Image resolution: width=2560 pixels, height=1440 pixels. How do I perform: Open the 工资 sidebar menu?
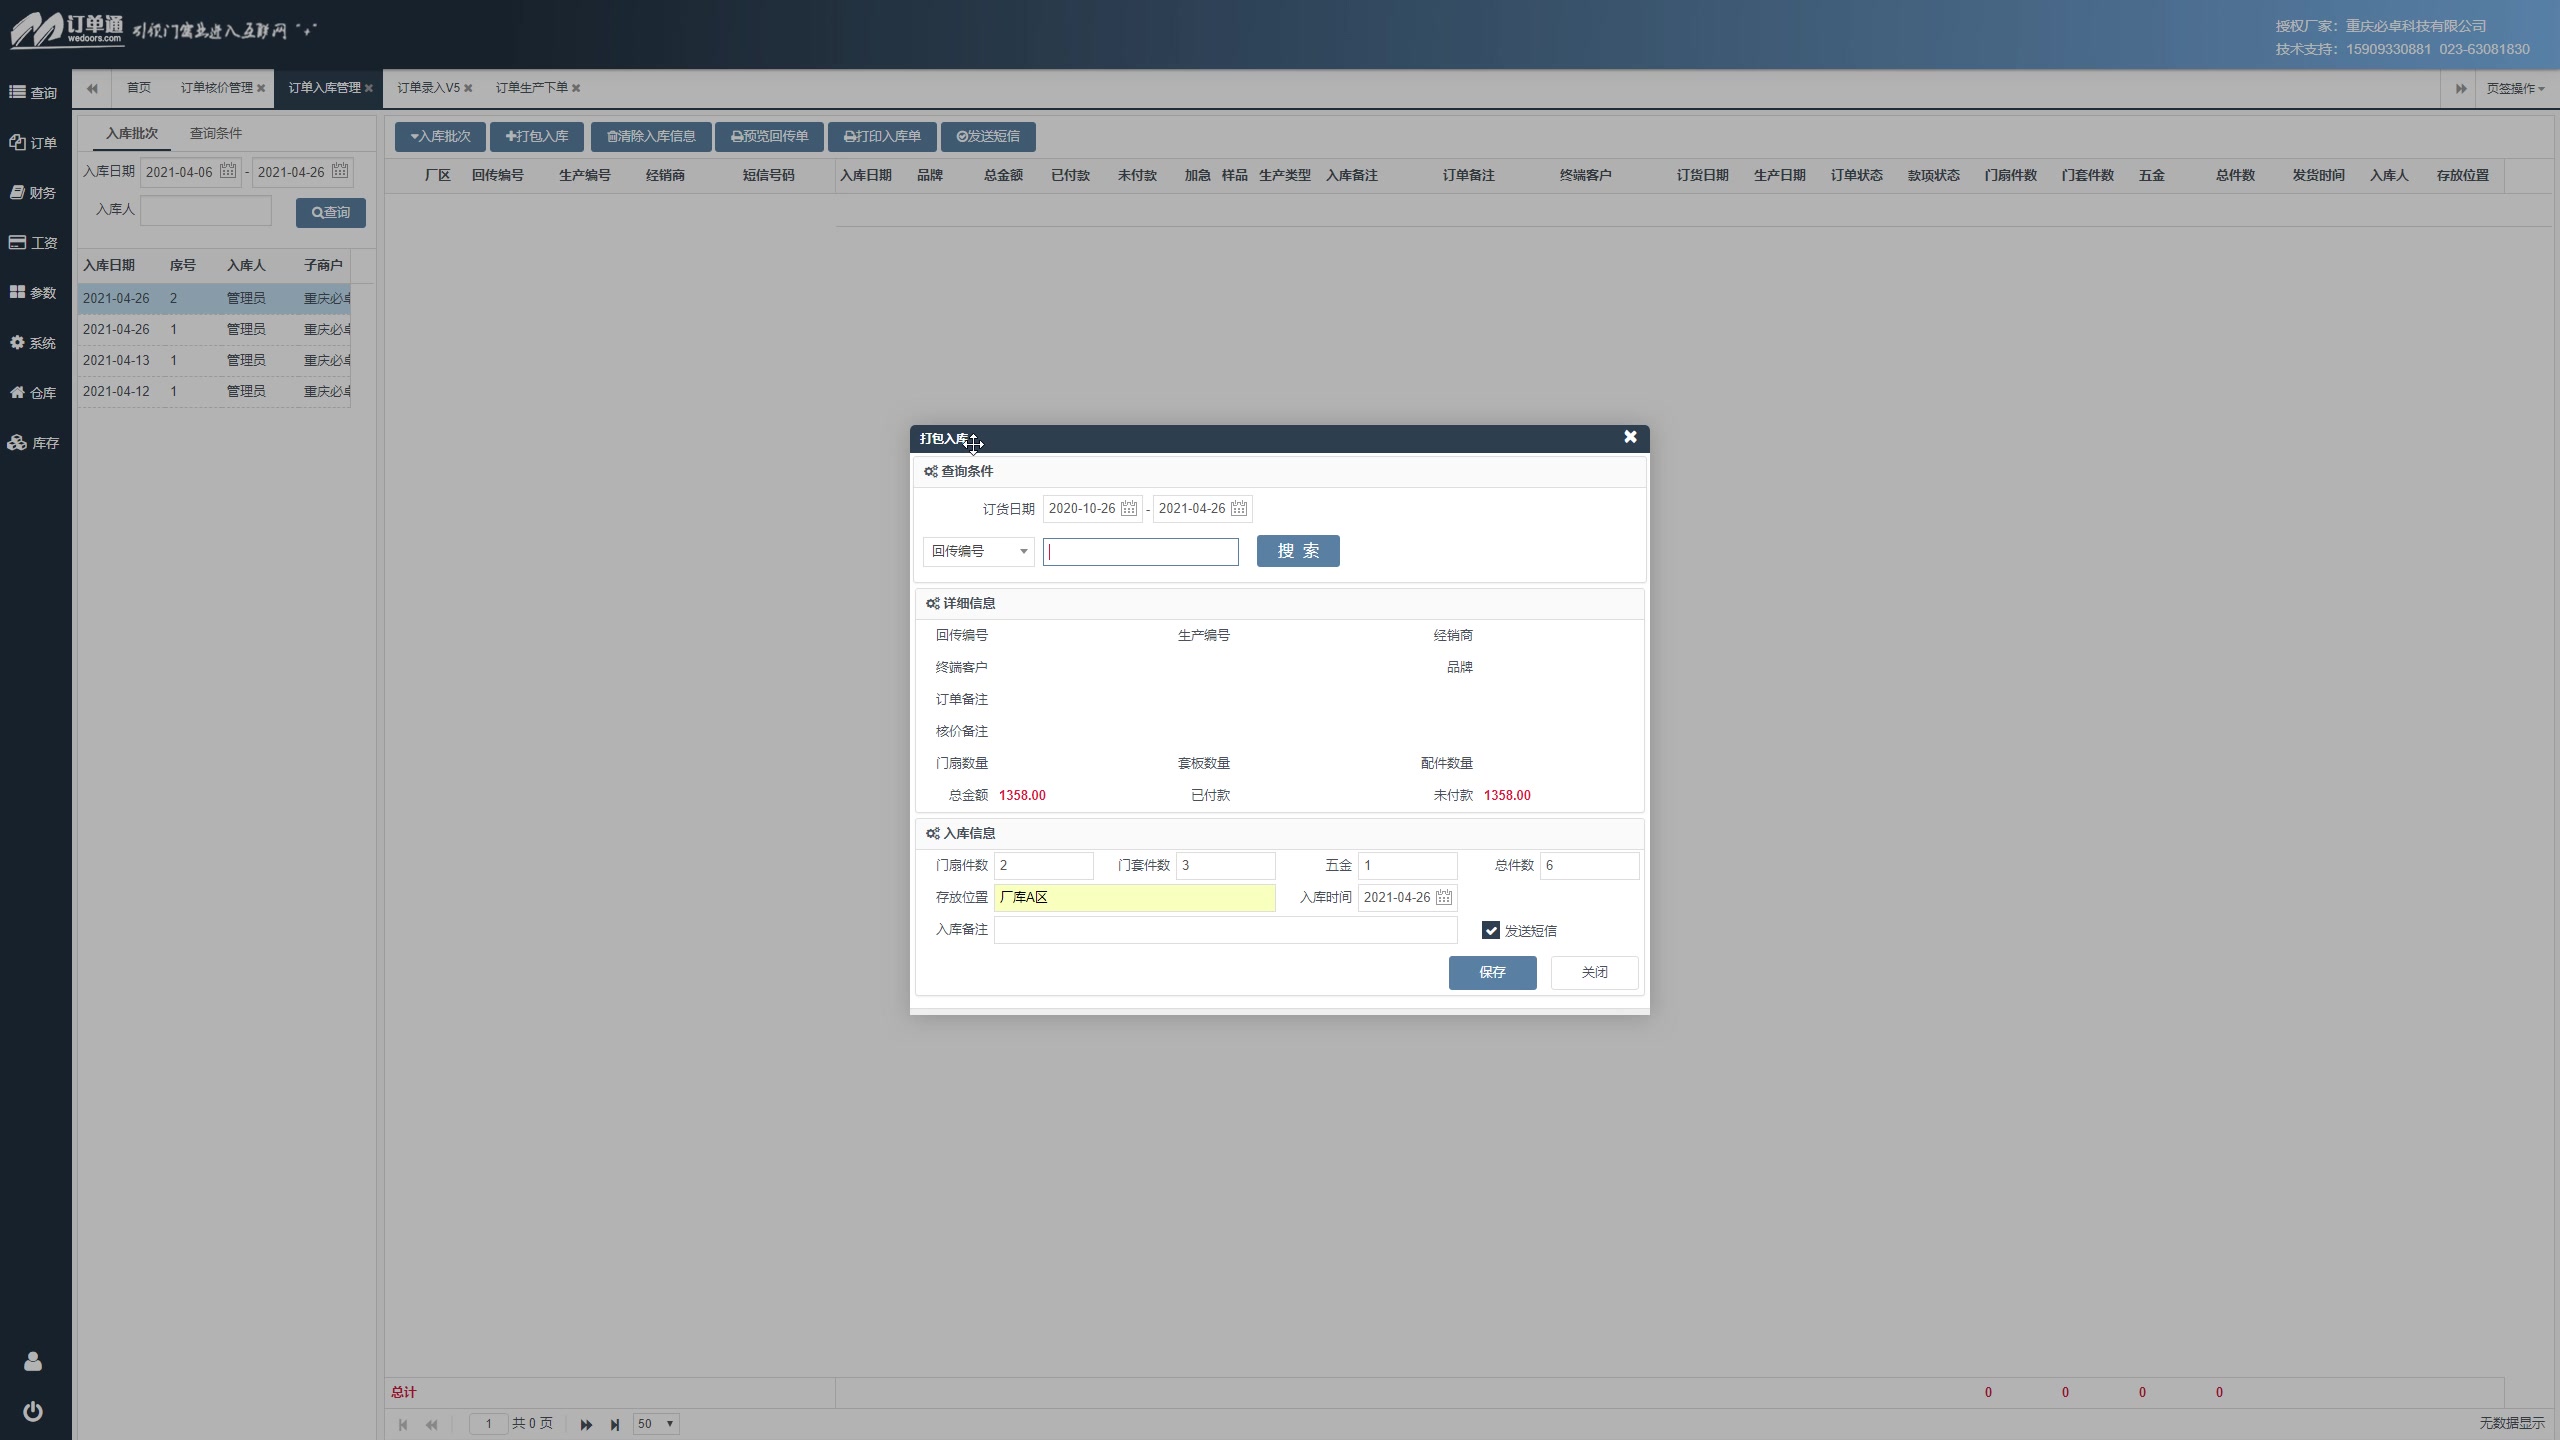tap(34, 243)
